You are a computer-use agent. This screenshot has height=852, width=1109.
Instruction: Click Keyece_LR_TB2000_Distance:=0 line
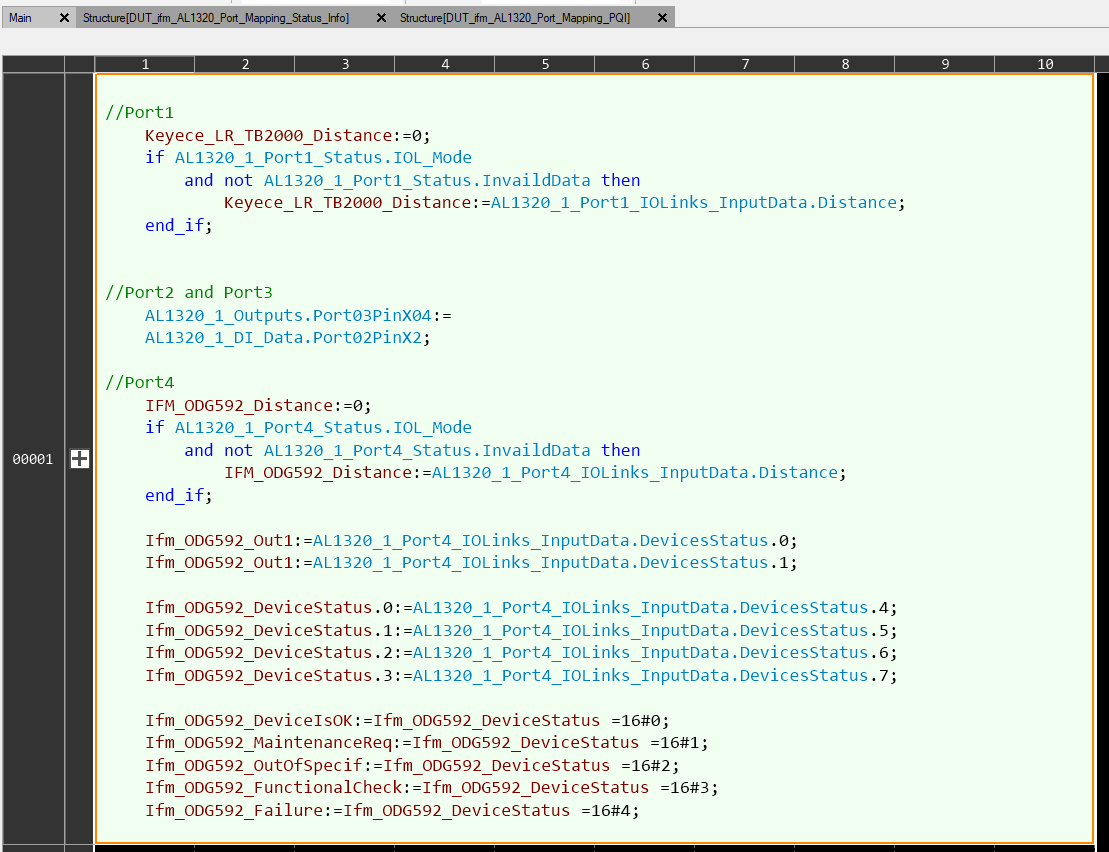[287, 135]
